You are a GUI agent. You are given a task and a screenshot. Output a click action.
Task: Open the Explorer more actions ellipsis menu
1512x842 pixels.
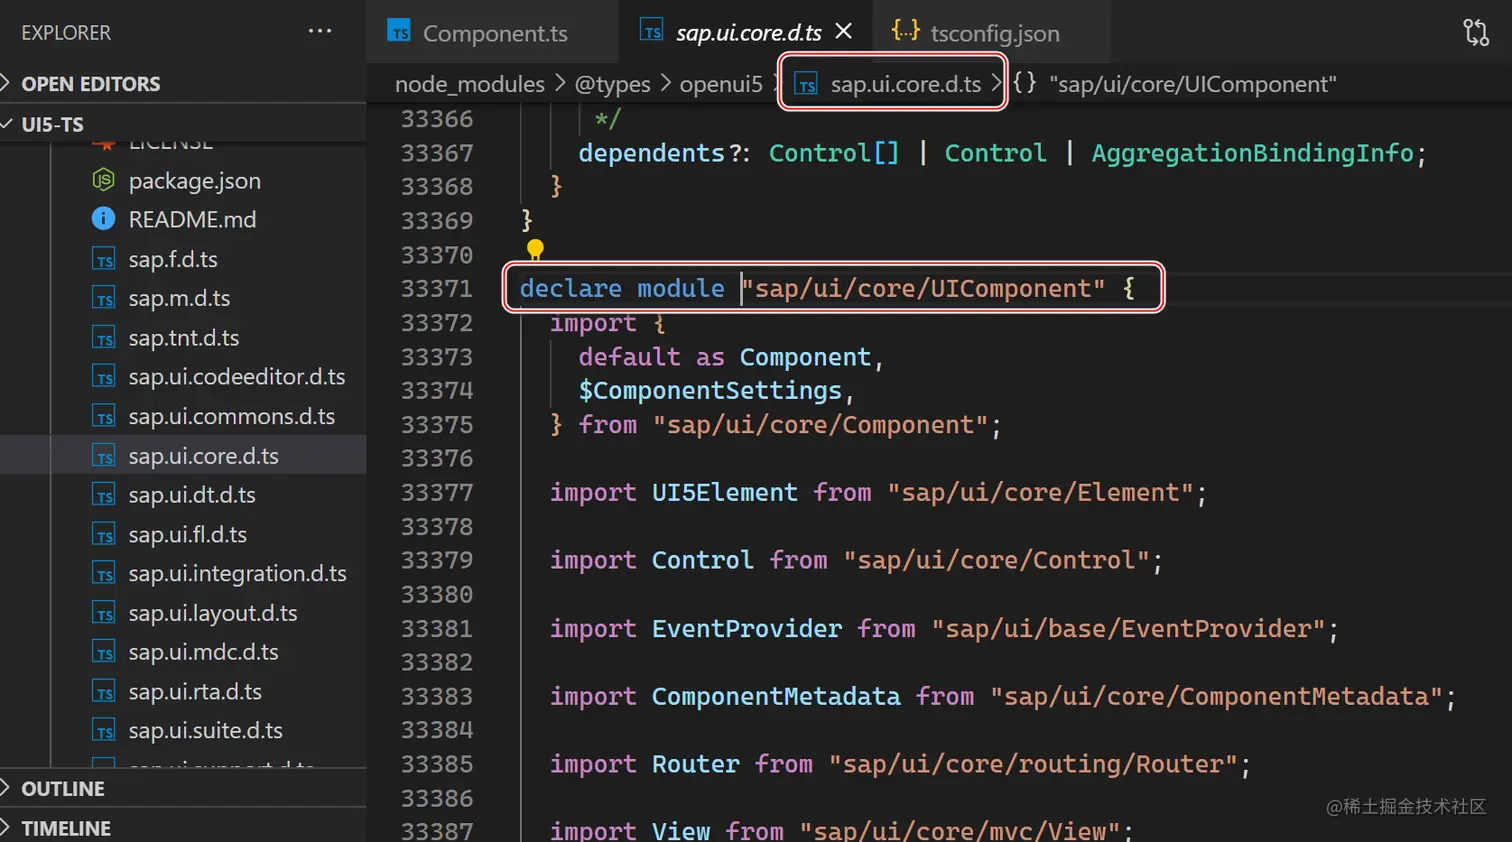tap(320, 31)
